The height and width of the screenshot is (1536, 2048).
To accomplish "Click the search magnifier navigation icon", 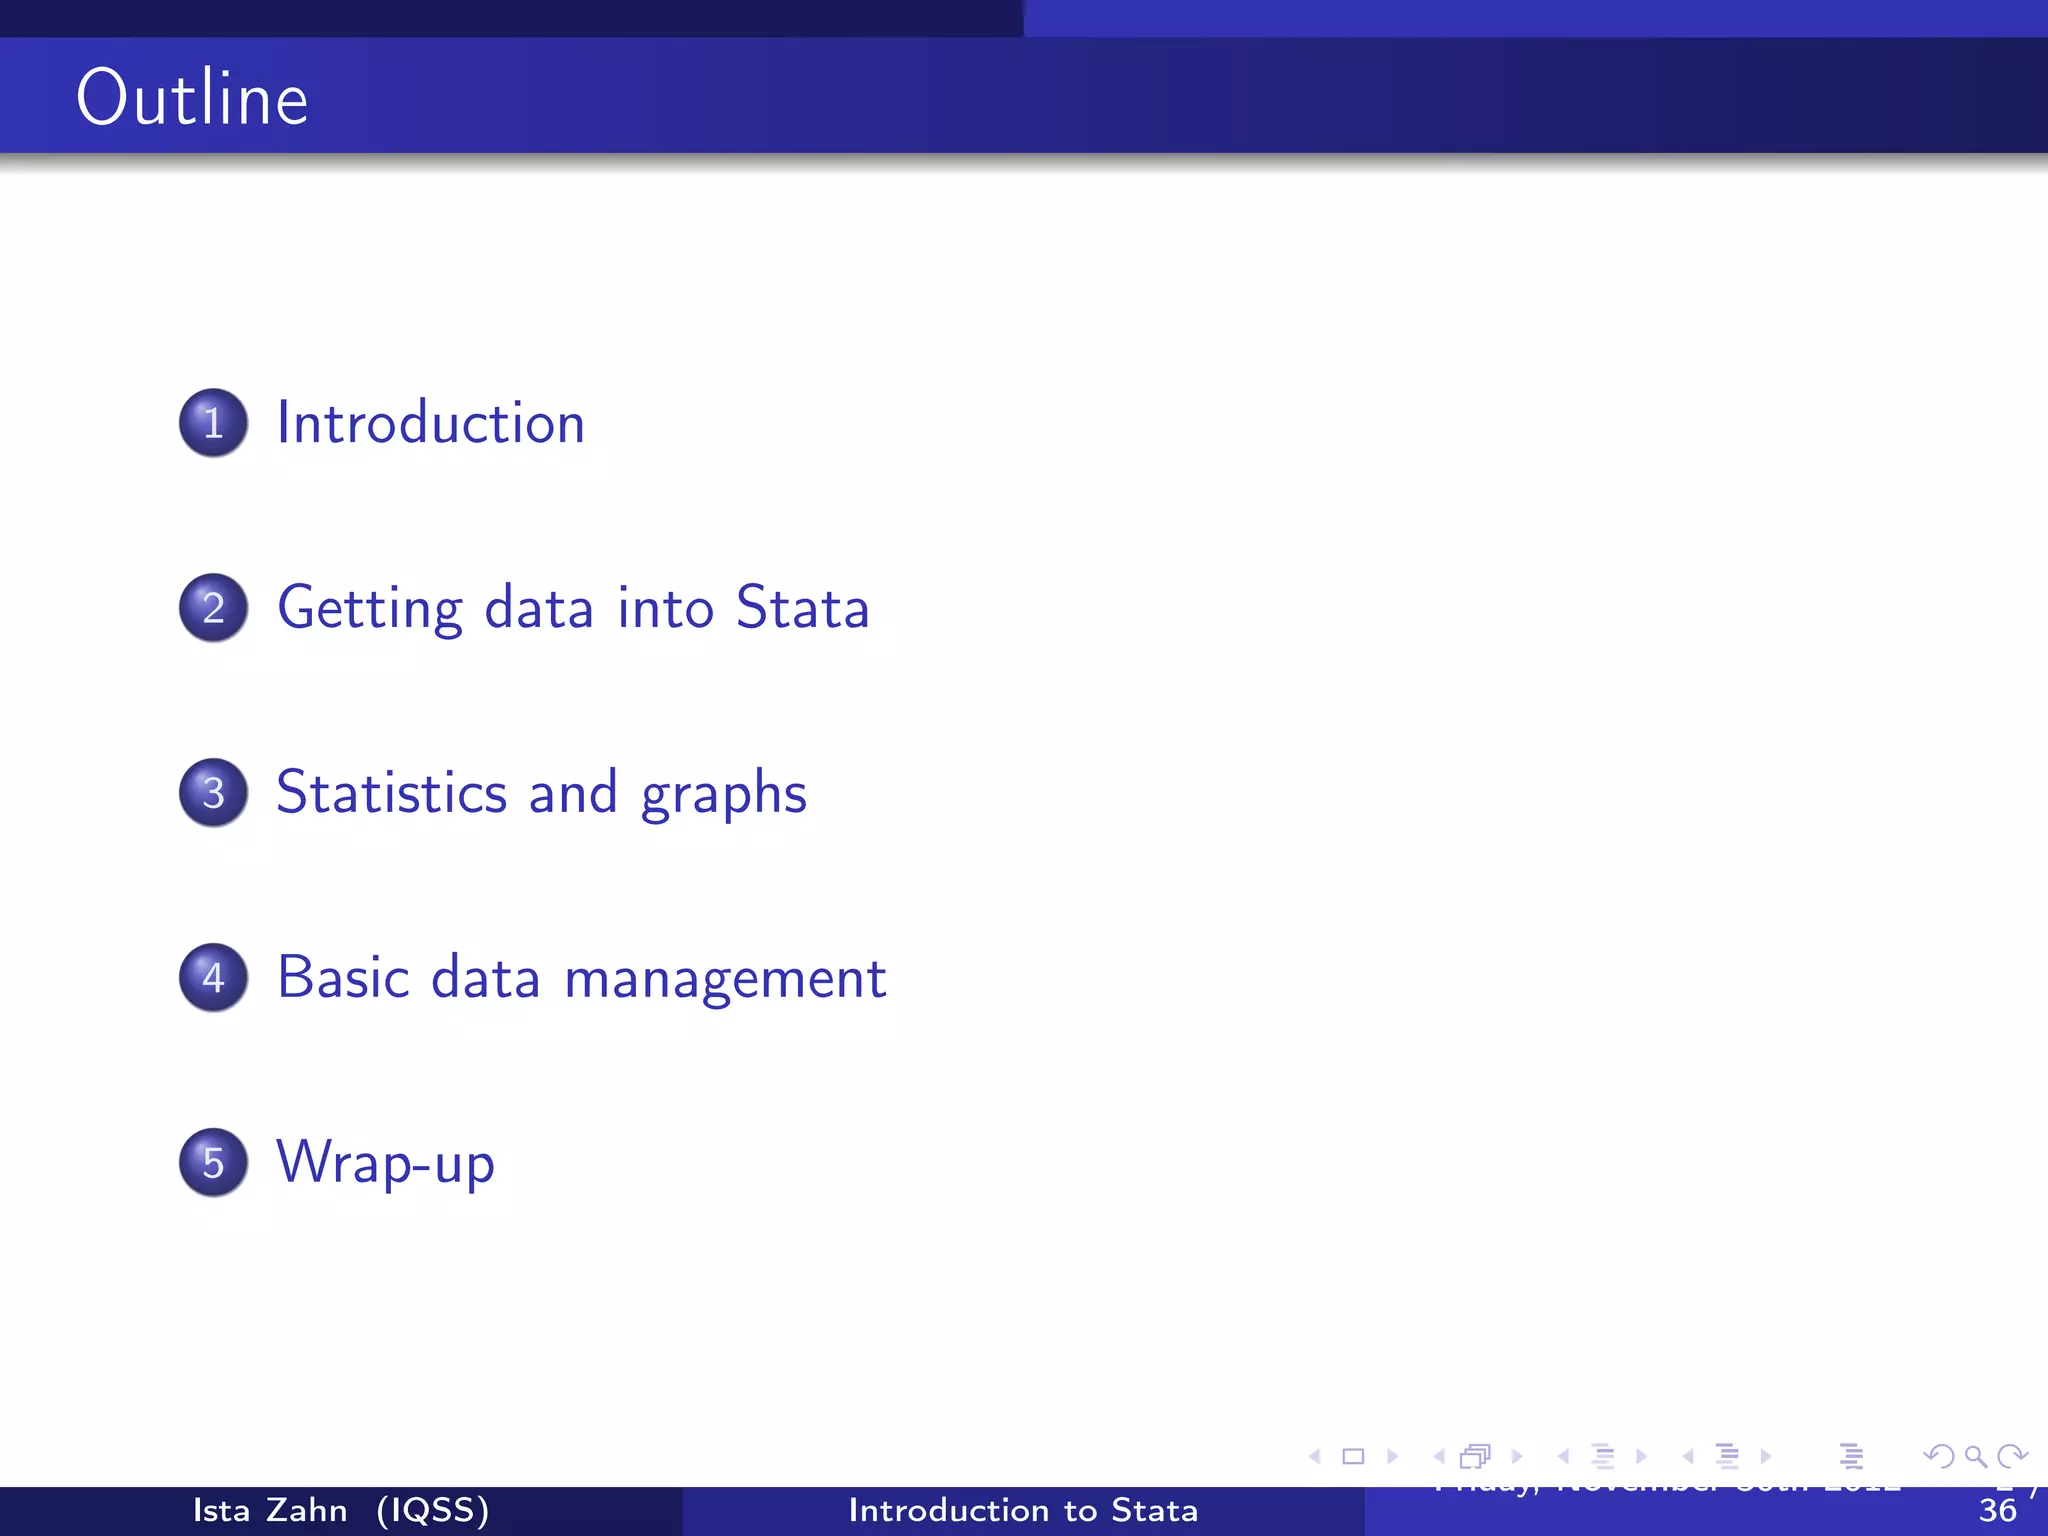I will click(x=1975, y=1457).
